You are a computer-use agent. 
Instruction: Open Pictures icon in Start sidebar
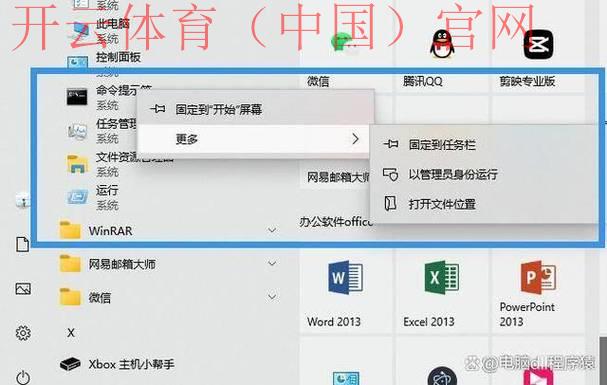point(23,289)
